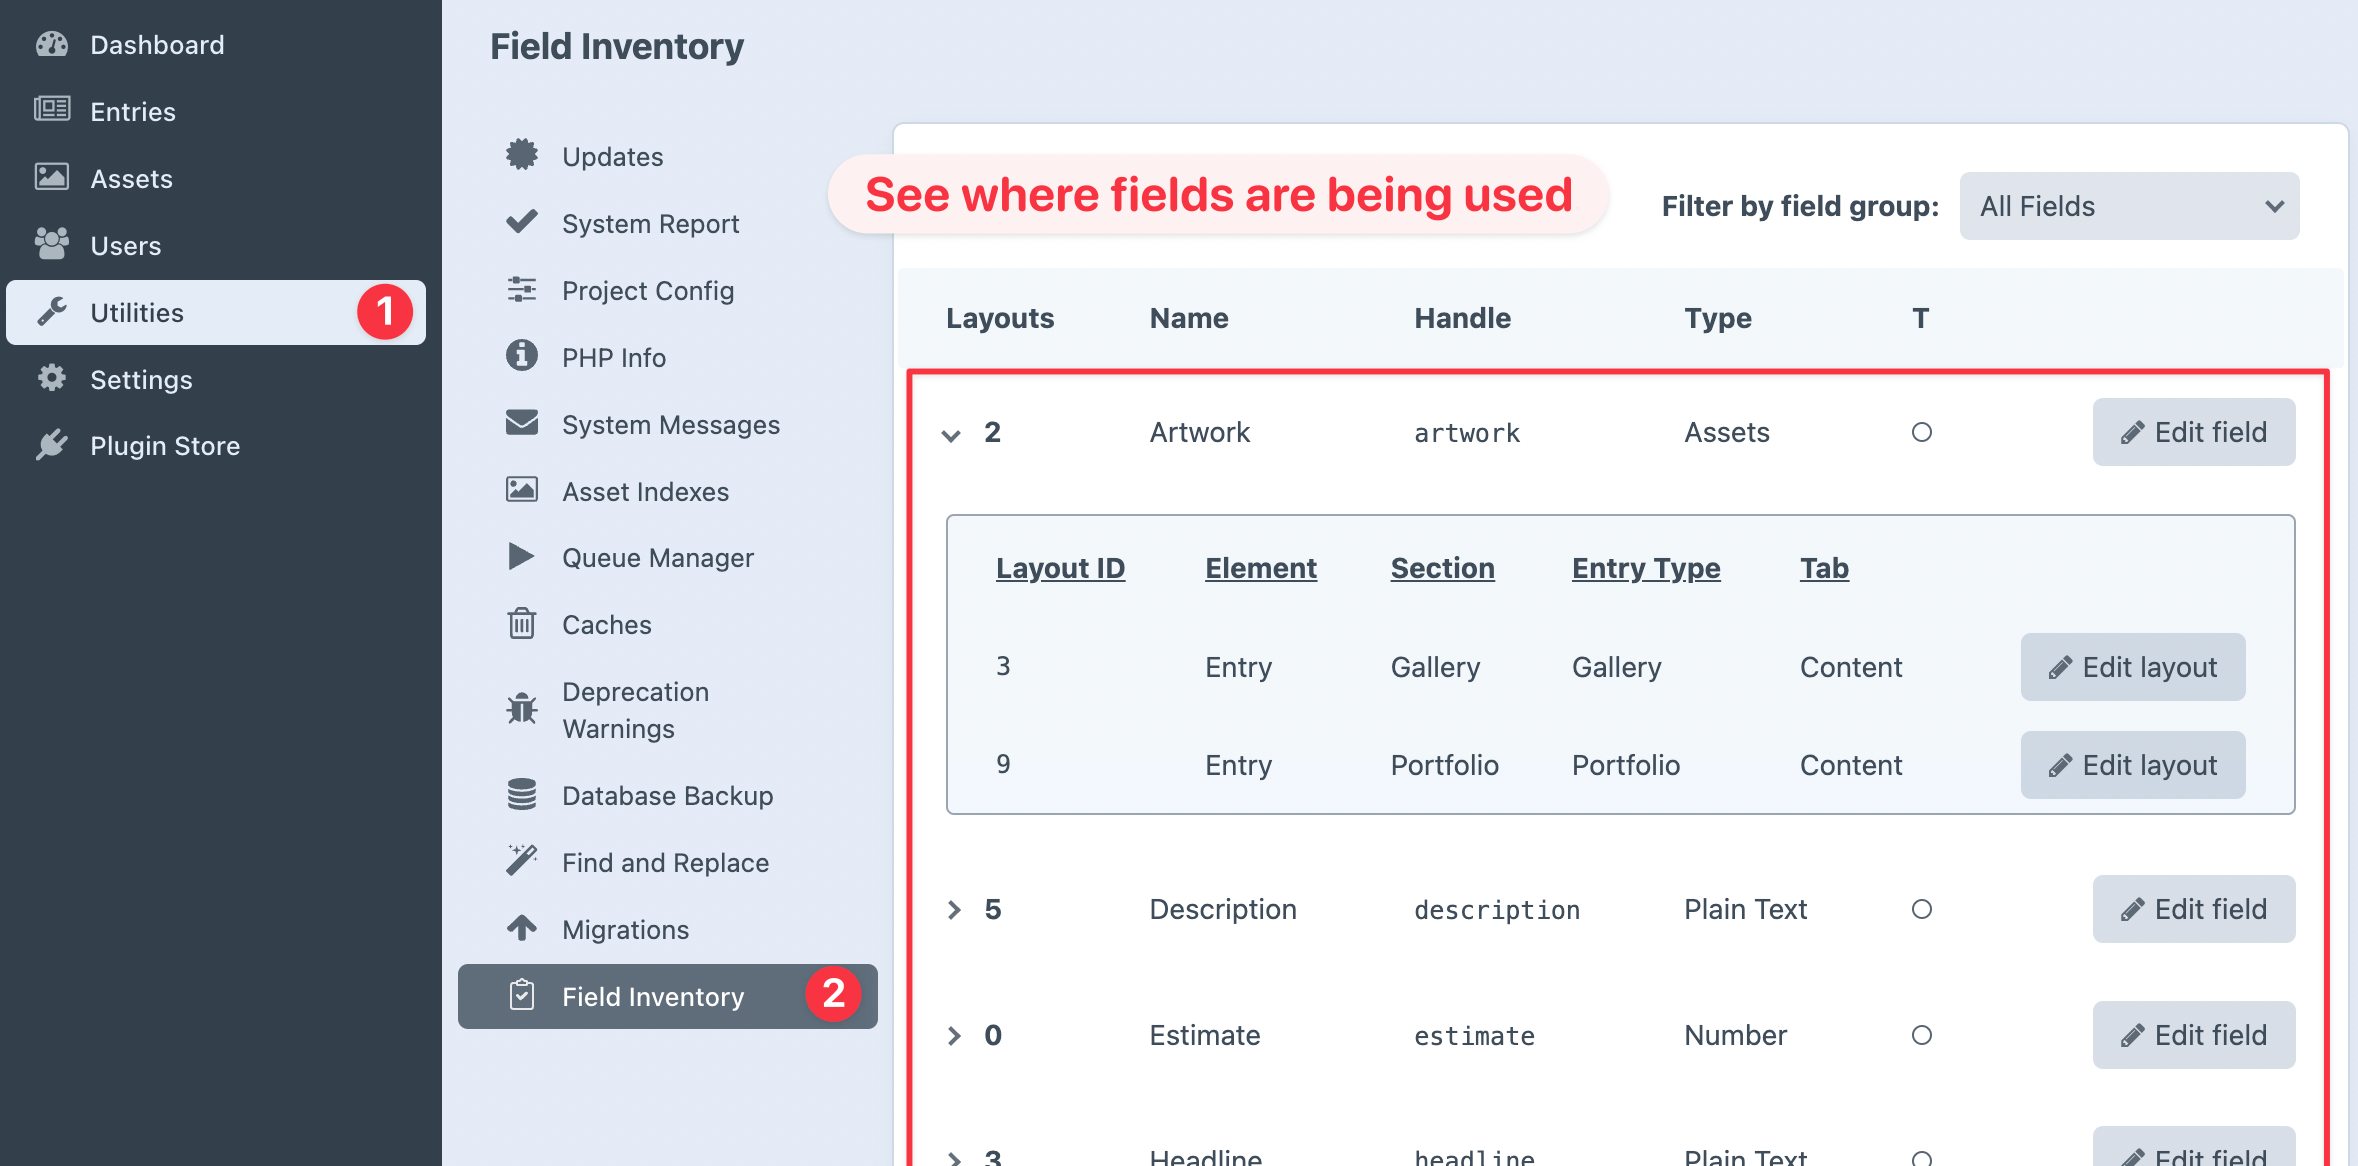Click Edit field for the Estimate row
Screen dimensions: 2358x1166
click(x=2193, y=1035)
